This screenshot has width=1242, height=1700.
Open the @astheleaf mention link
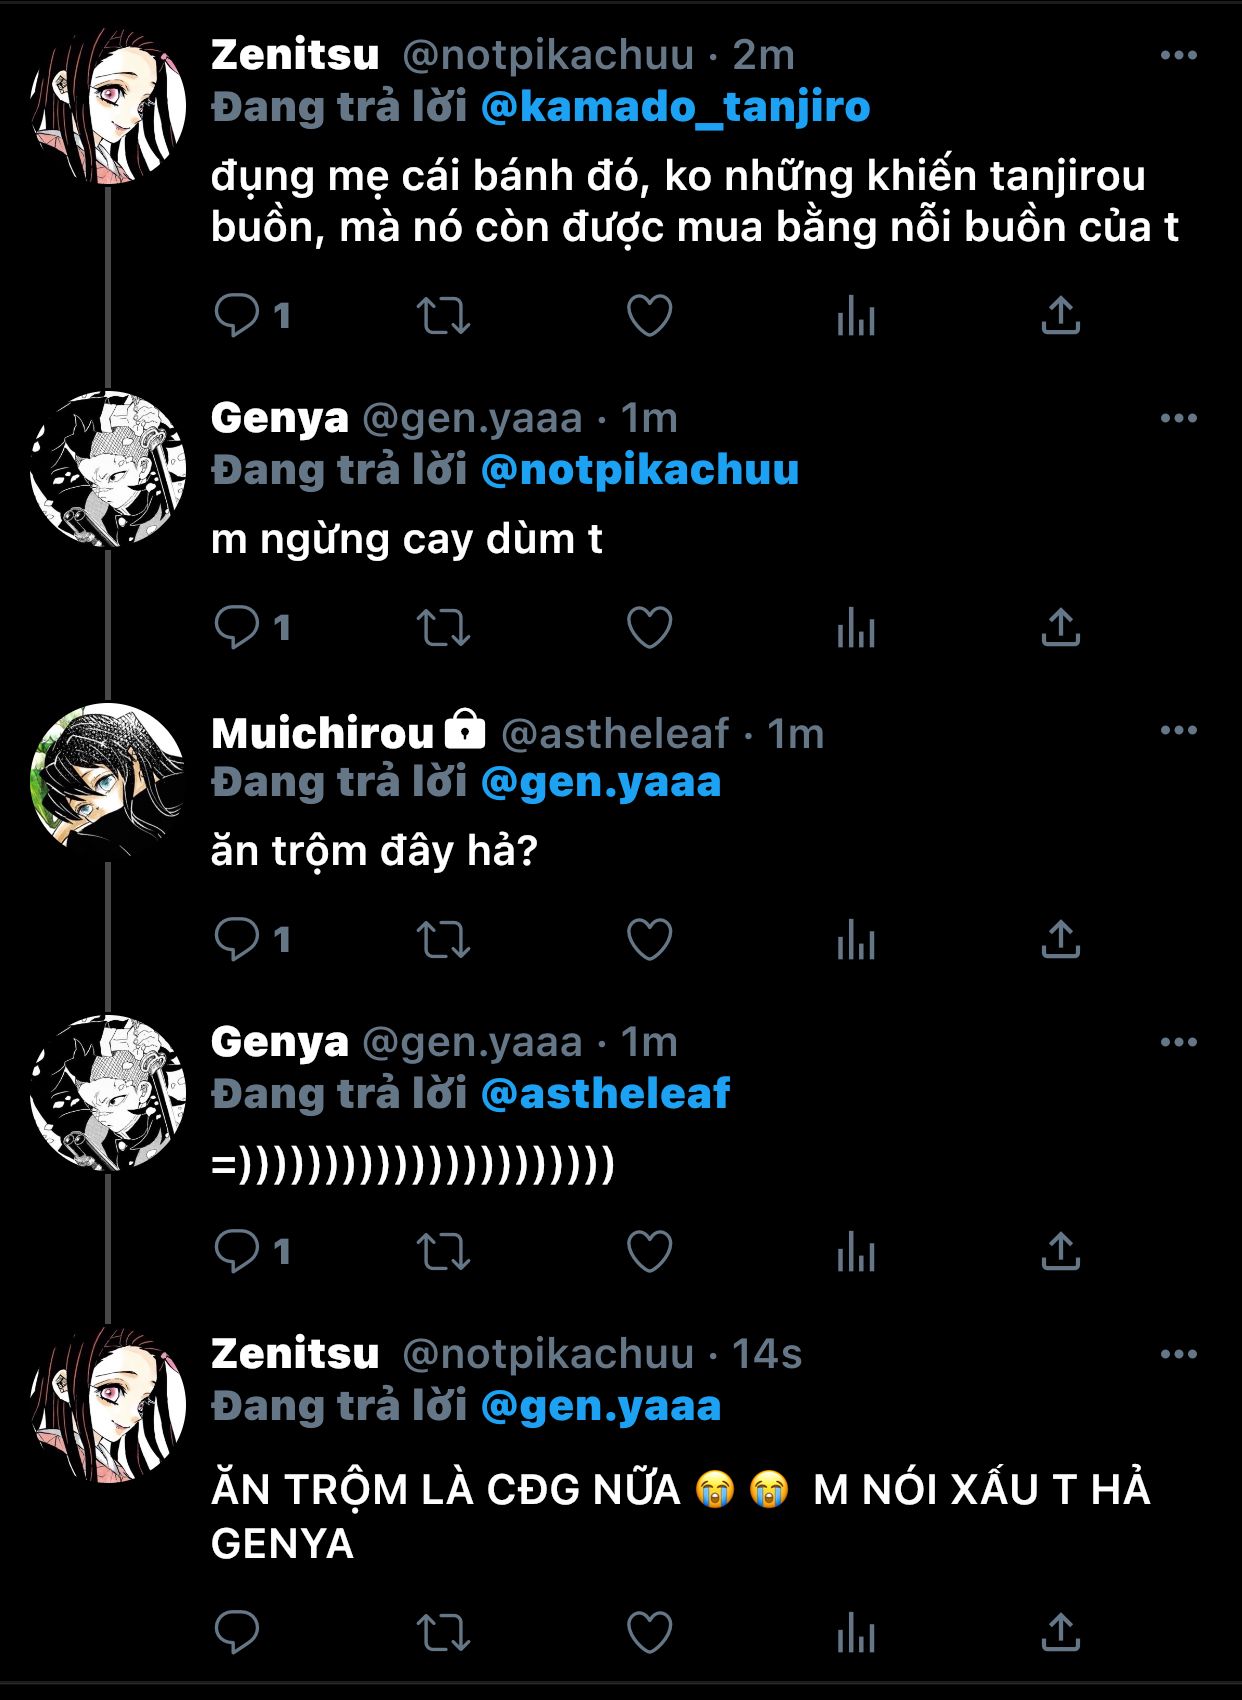(605, 1094)
